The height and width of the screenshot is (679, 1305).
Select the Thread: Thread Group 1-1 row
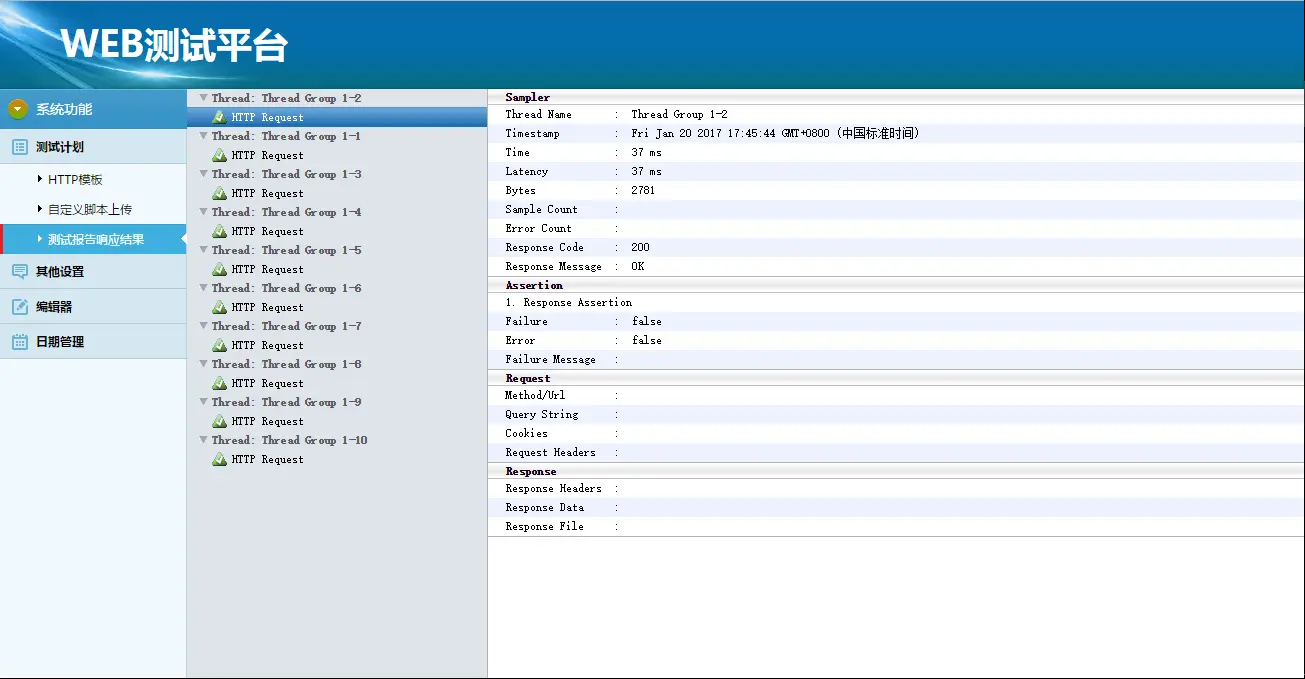pyautogui.click(x=337, y=136)
